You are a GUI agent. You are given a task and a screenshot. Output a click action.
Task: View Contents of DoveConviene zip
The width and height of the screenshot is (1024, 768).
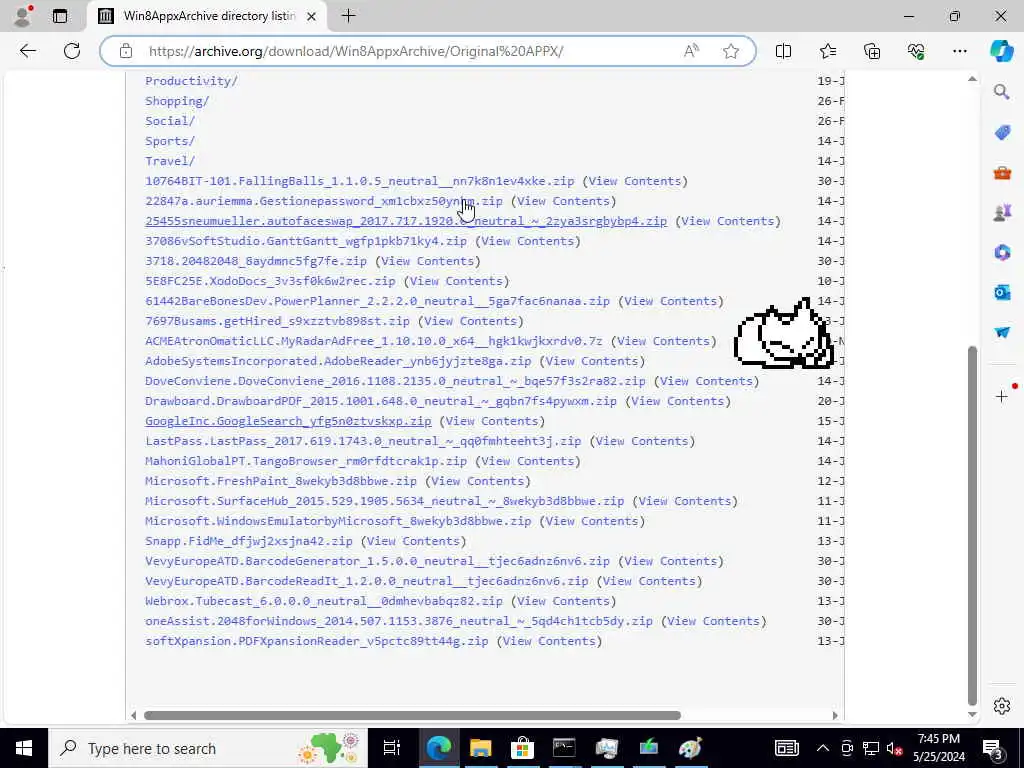click(x=706, y=381)
